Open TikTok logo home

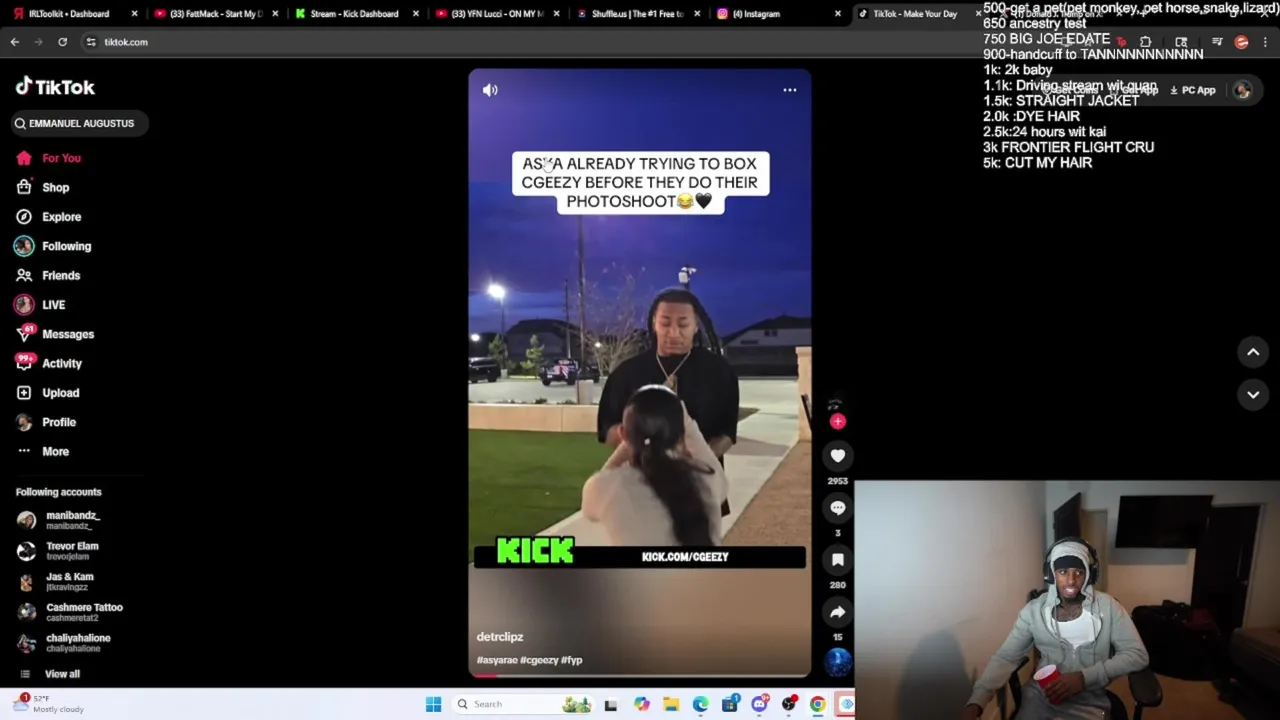(55, 87)
